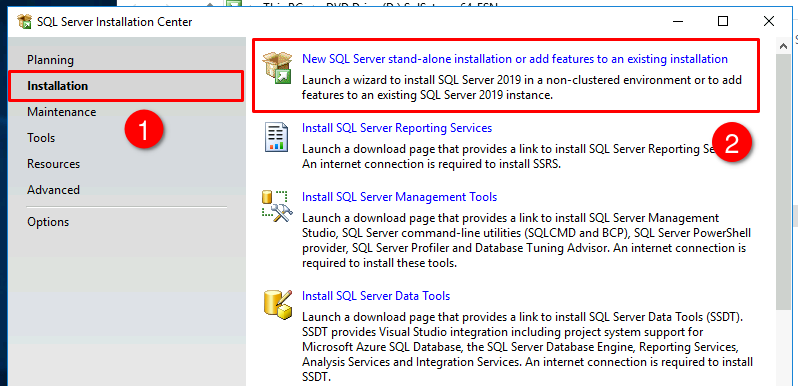Open the Resources category

tap(53, 164)
